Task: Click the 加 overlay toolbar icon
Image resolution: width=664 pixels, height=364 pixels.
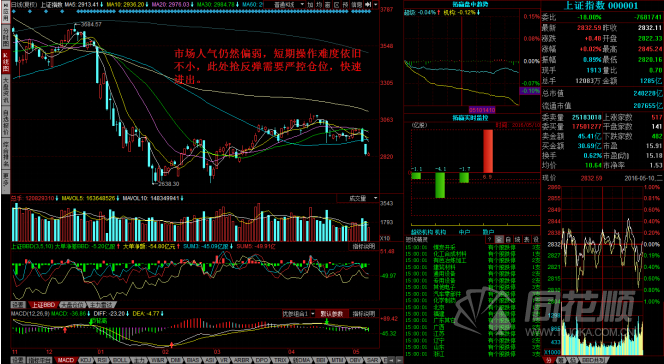Action: pyautogui.click(x=310, y=5)
